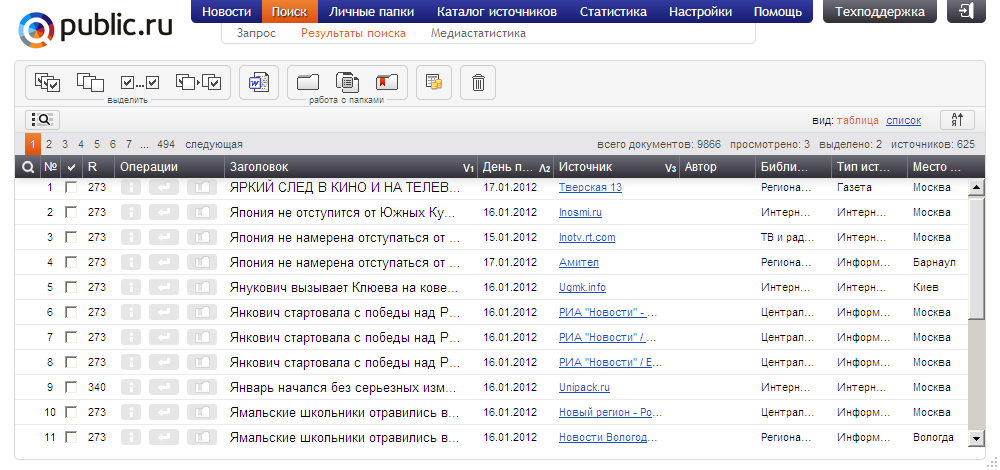Check the checkbox for row 9
Image resolution: width=1000 pixels, height=470 pixels.
pyautogui.click(x=71, y=387)
